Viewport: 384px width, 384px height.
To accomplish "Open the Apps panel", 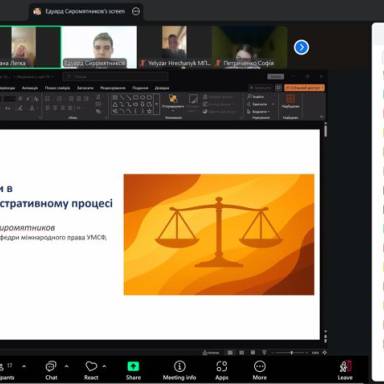I will click(222, 370).
